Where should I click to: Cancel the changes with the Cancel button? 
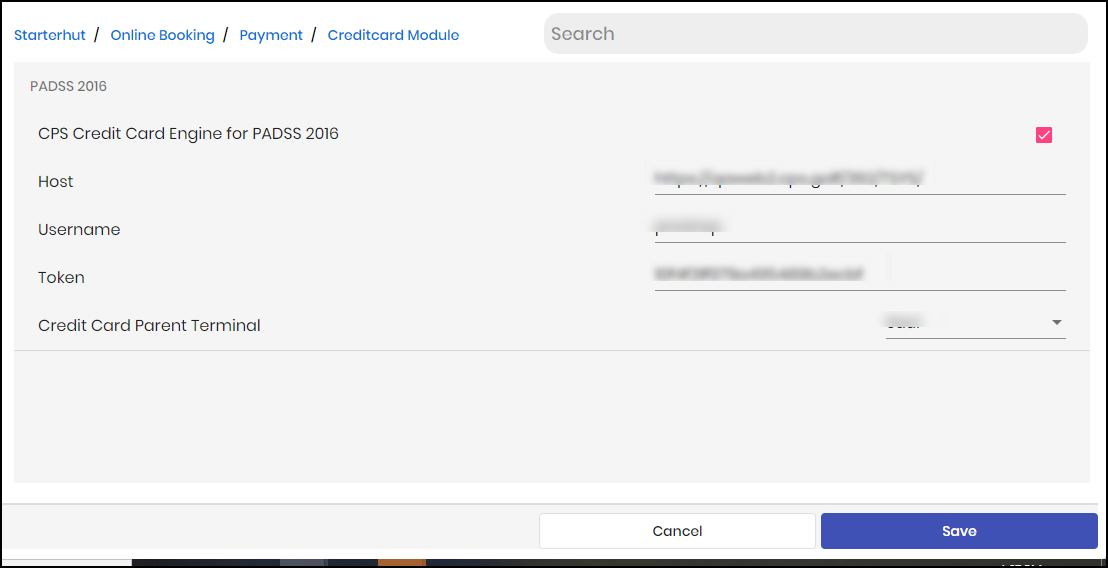click(677, 531)
